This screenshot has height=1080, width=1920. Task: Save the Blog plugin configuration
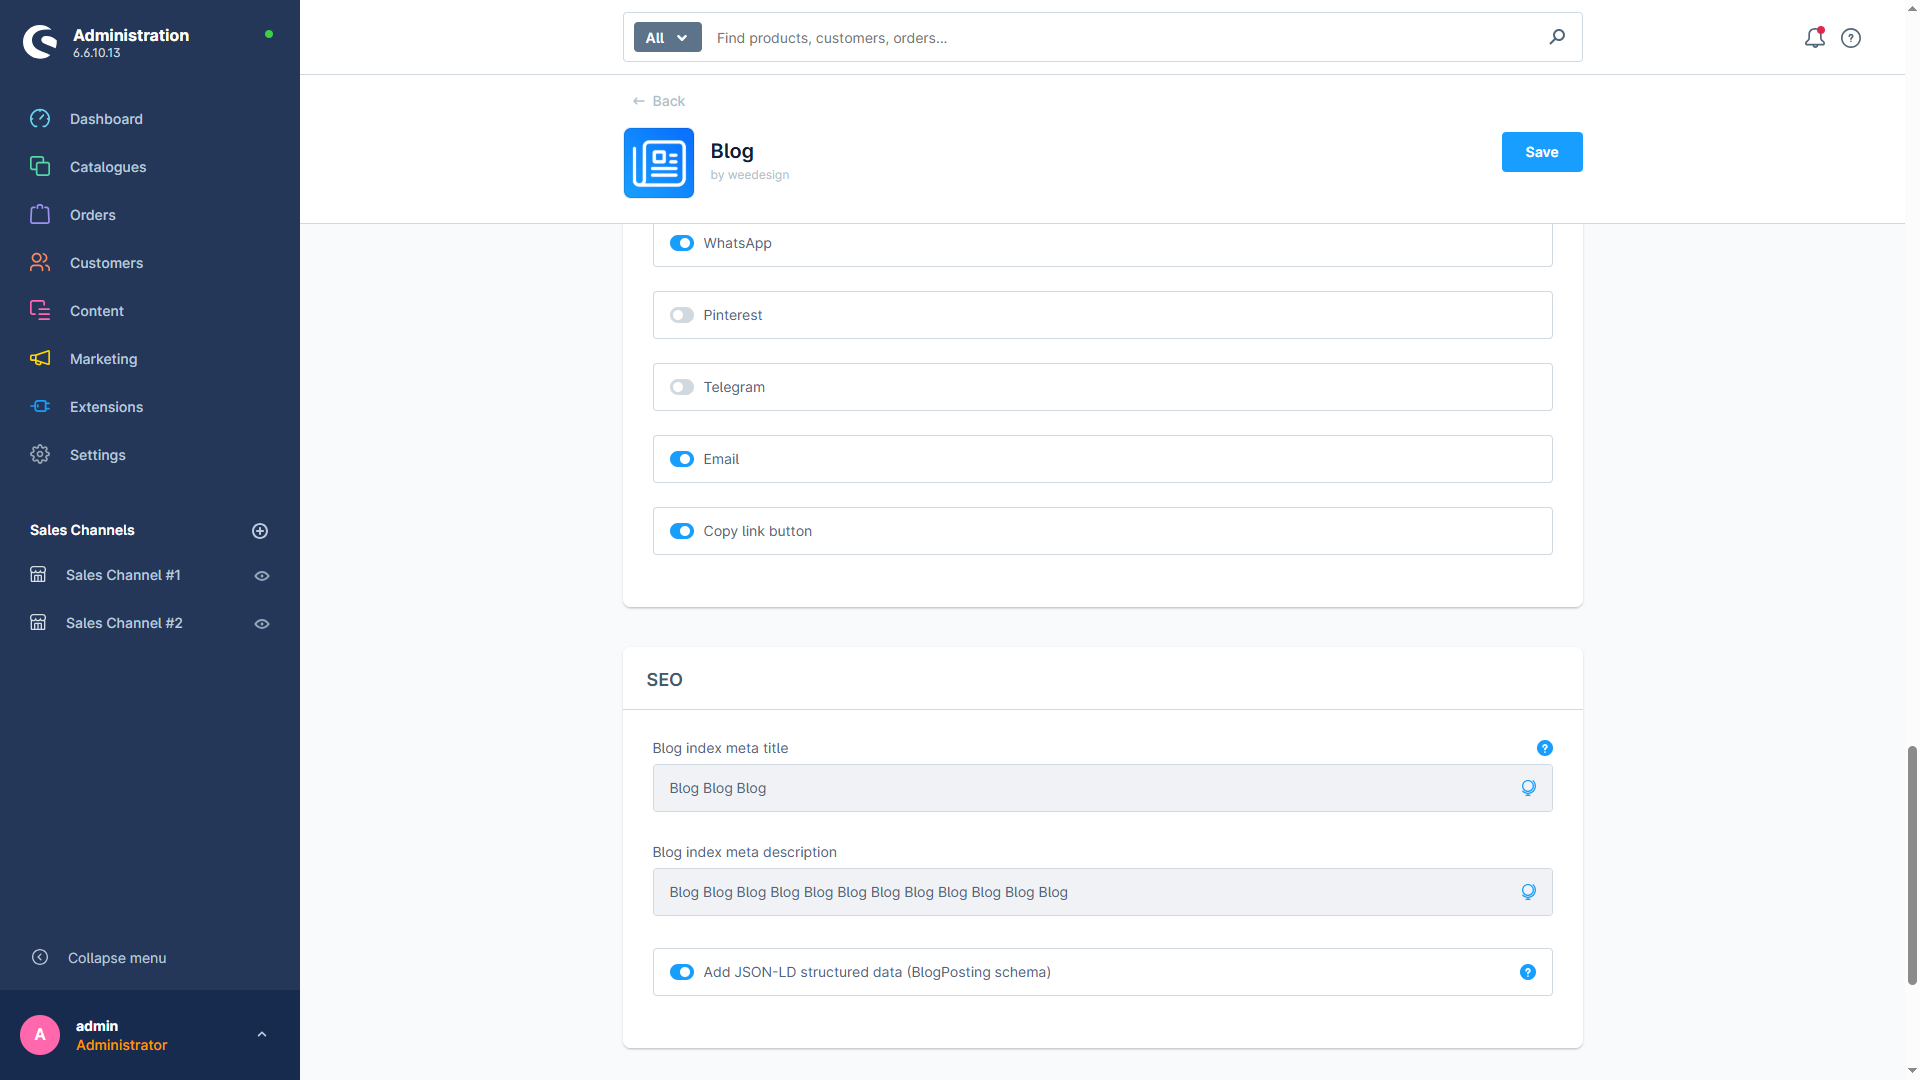click(1541, 152)
